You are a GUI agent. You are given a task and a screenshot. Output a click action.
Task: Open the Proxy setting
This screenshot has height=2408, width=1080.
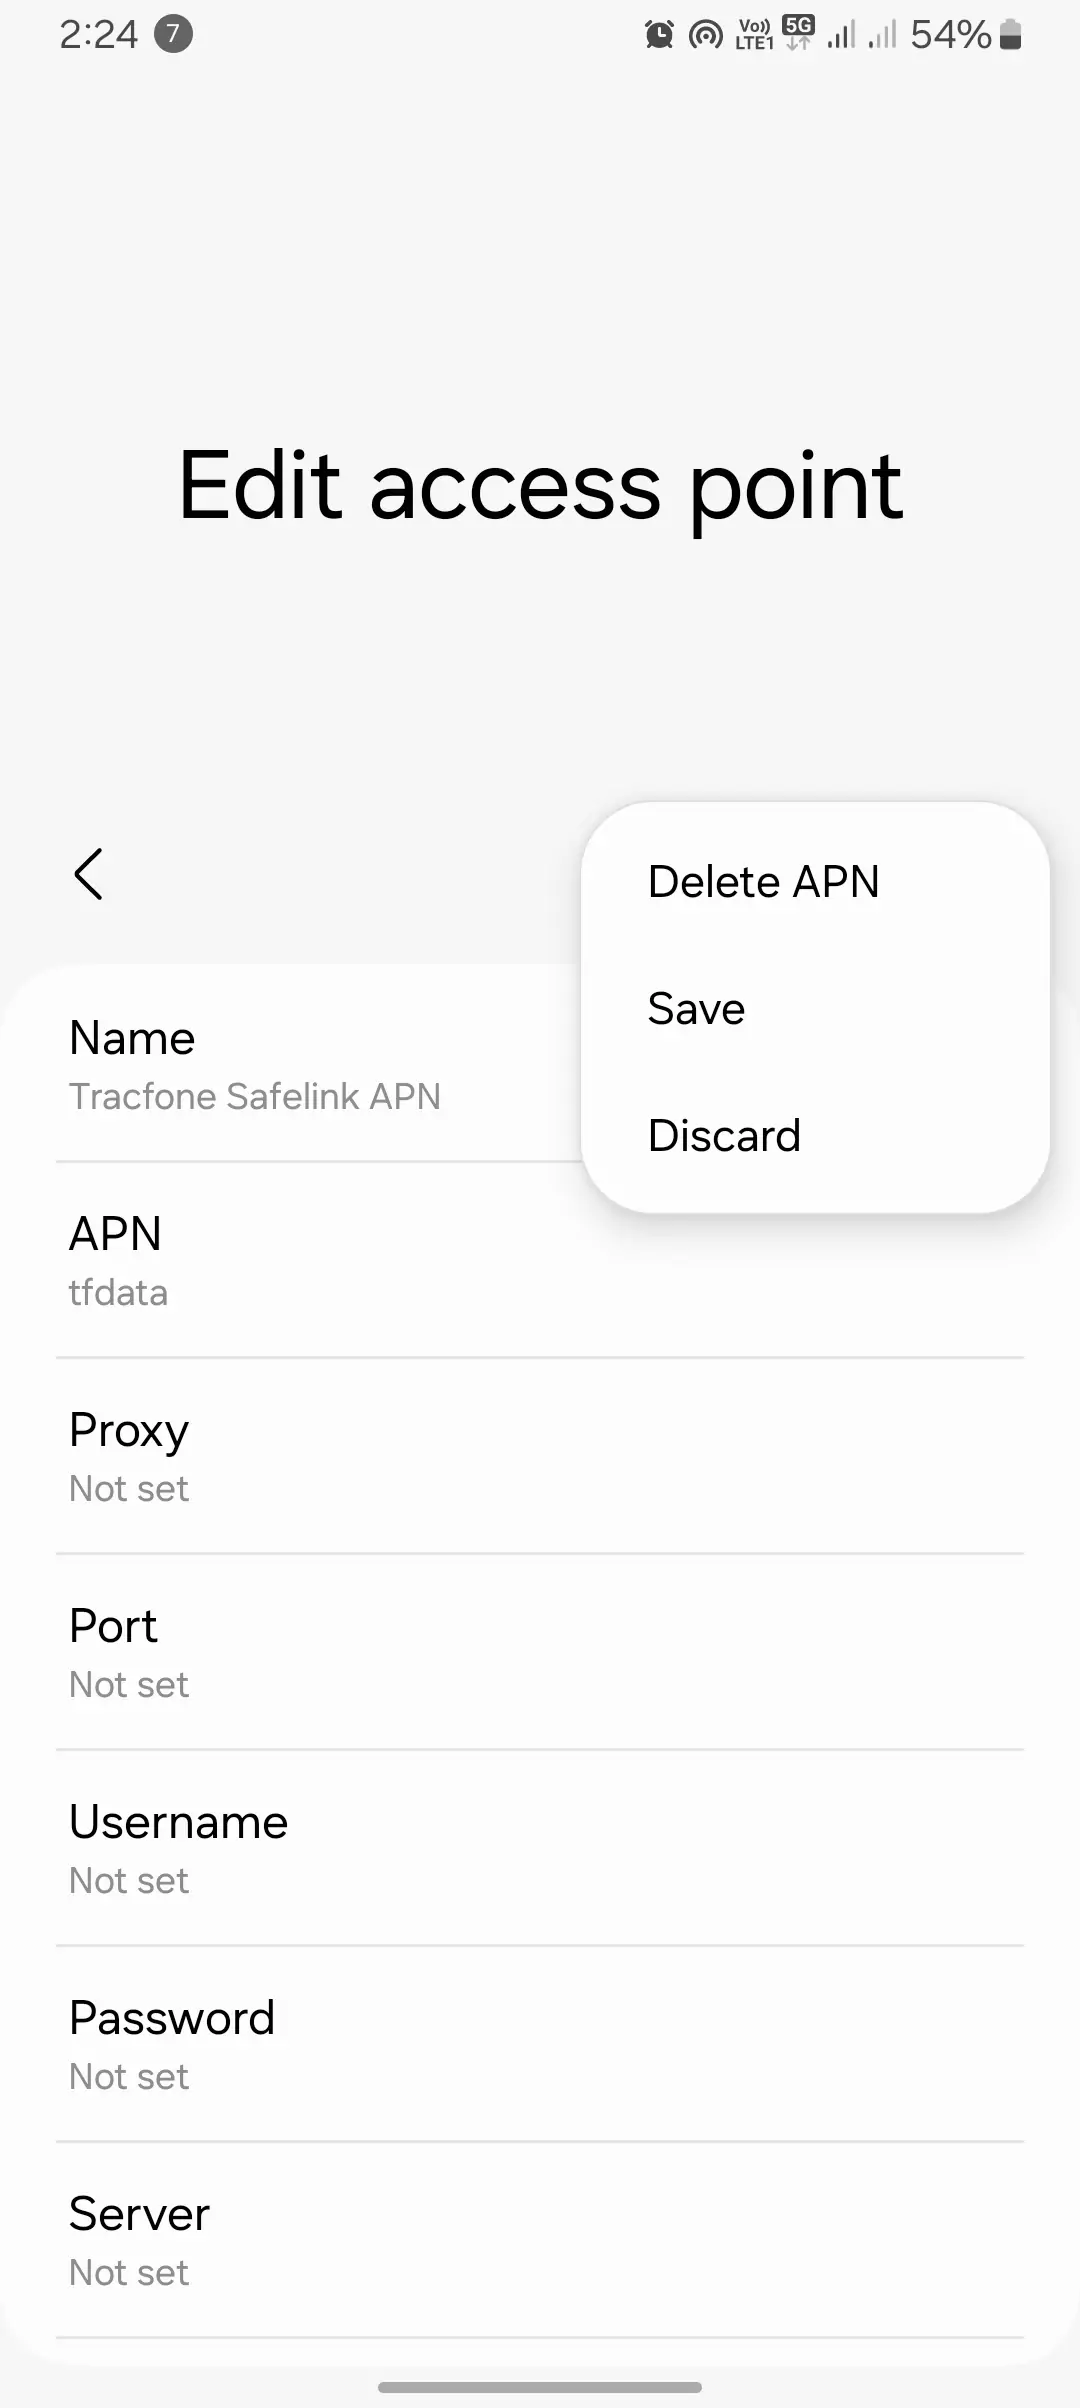540,1456
